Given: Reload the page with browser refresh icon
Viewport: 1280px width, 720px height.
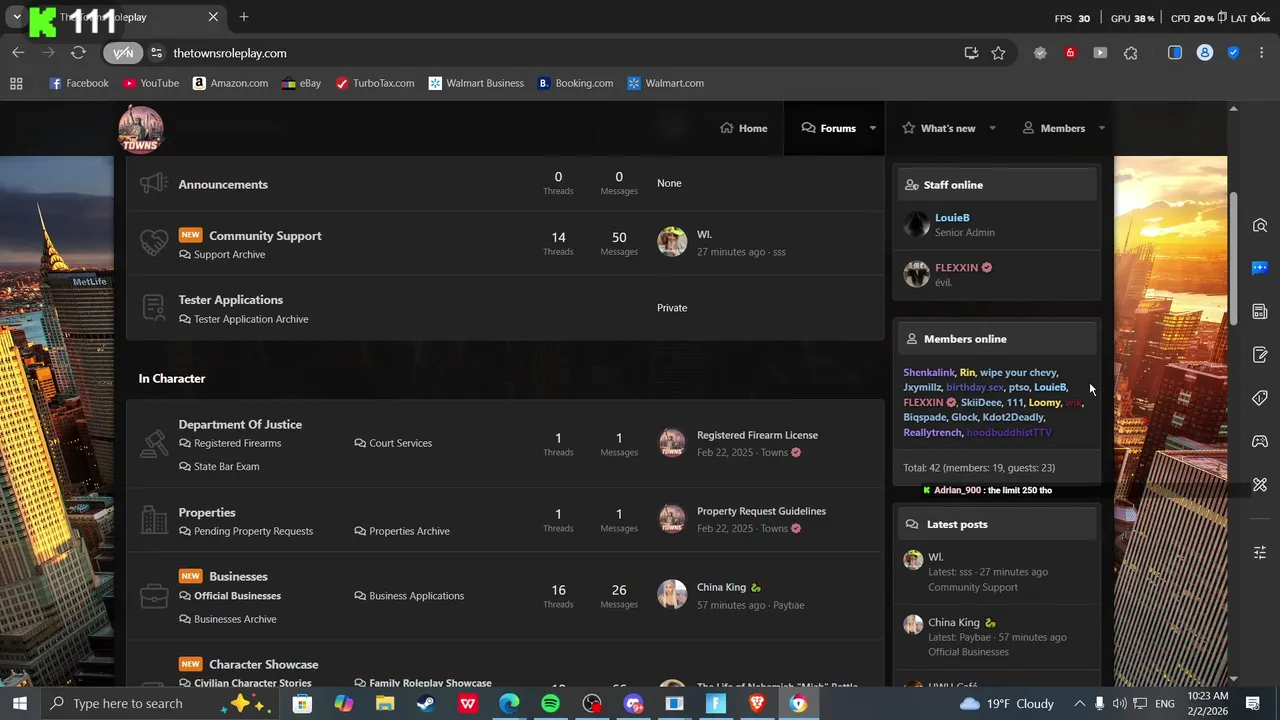Looking at the screenshot, I should pyautogui.click(x=78, y=53).
